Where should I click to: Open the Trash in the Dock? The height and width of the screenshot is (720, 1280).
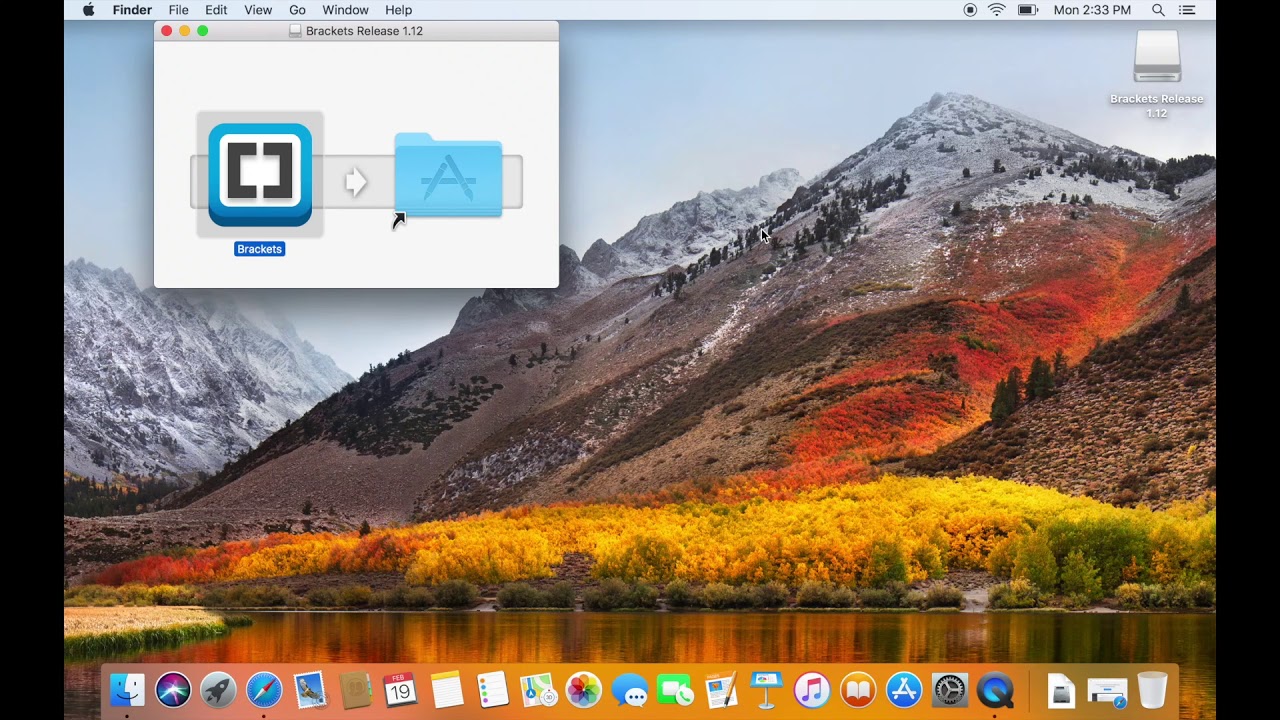coord(1152,690)
